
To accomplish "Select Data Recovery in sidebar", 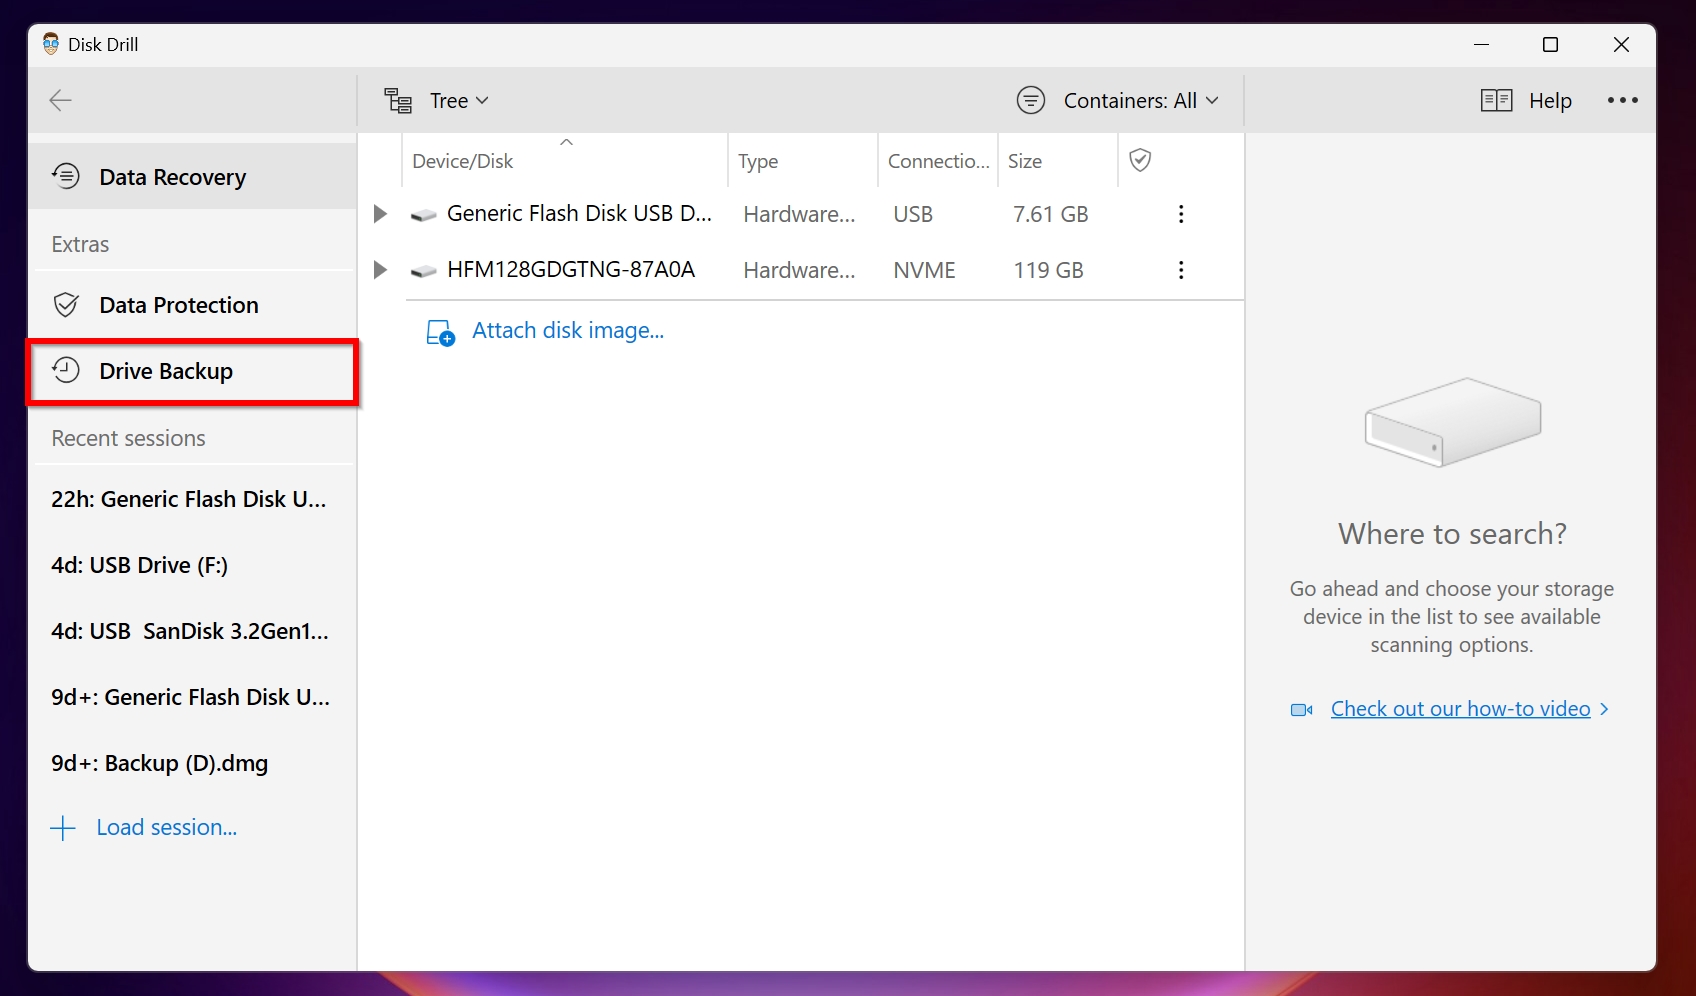I will (192, 177).
